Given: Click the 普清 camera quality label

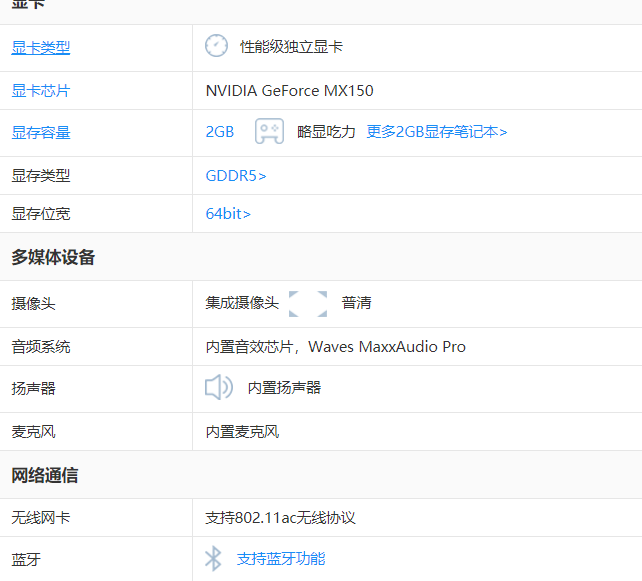Looking at the screenshot, I should coord(356,303).
